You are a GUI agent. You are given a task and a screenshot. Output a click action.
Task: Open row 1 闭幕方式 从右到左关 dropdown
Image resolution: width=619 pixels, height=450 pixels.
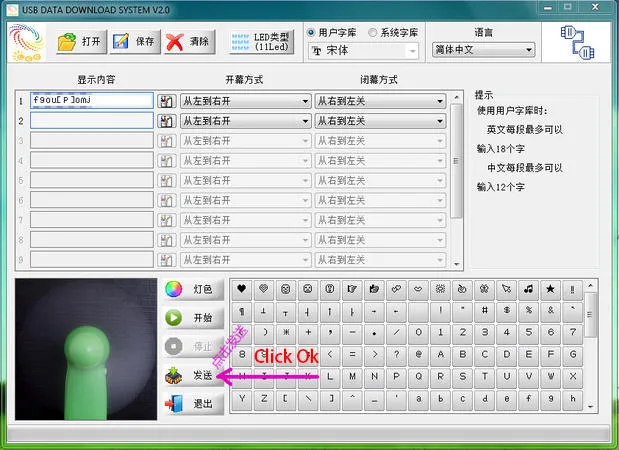coord(381,101)
